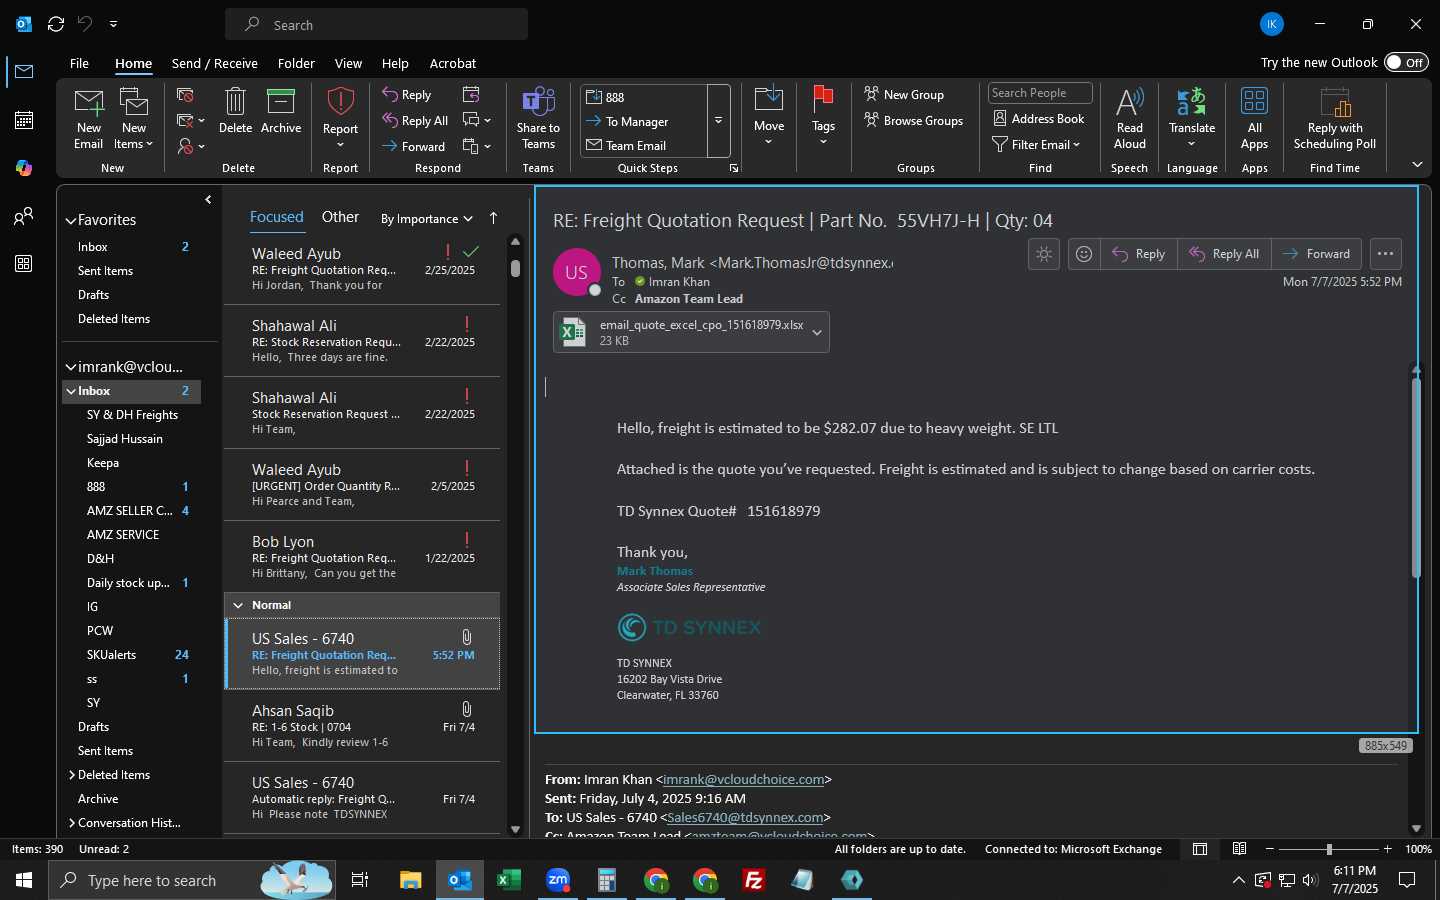Collapse the folder pane arrow
1440x900 pixels.
click(208, 200)
